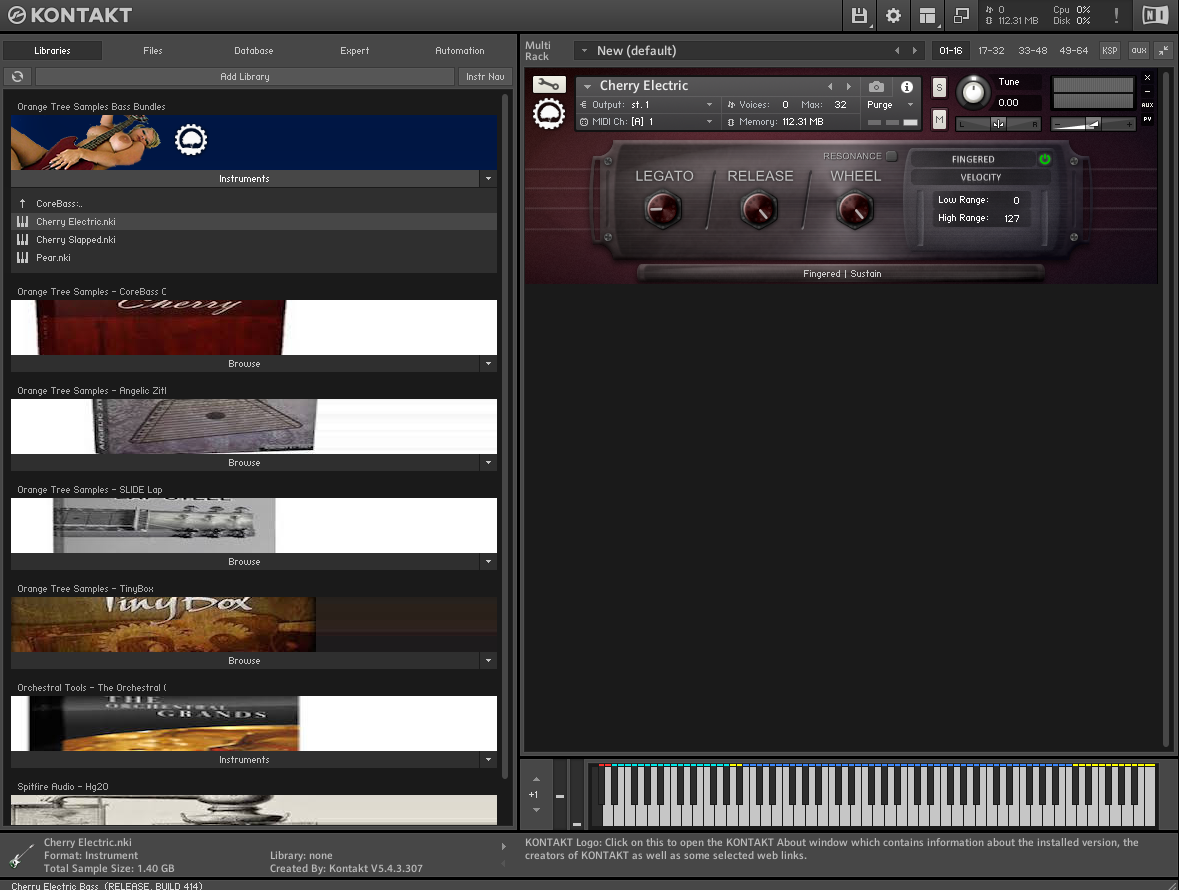Go to previous instrument in Cherry Electric header
Viewport: 1179px width, 890px height.
830,86
